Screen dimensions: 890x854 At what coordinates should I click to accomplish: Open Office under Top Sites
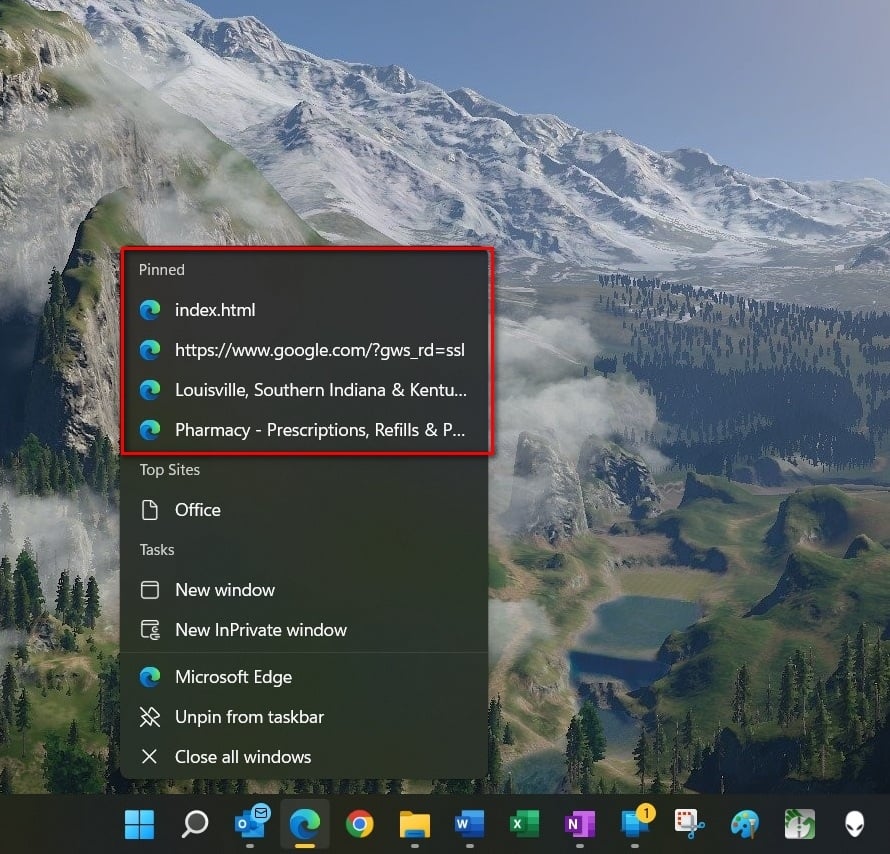coord(197,510)
